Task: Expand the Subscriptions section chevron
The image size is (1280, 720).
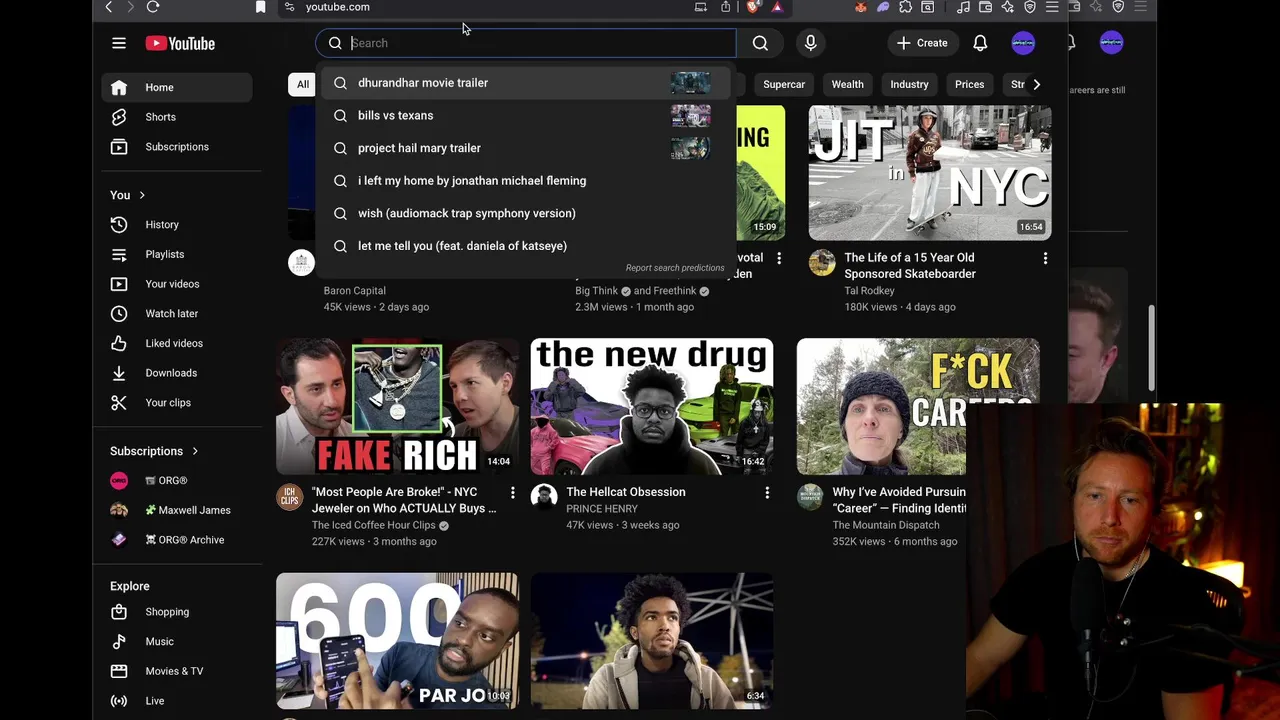Action: coord(195,451)
